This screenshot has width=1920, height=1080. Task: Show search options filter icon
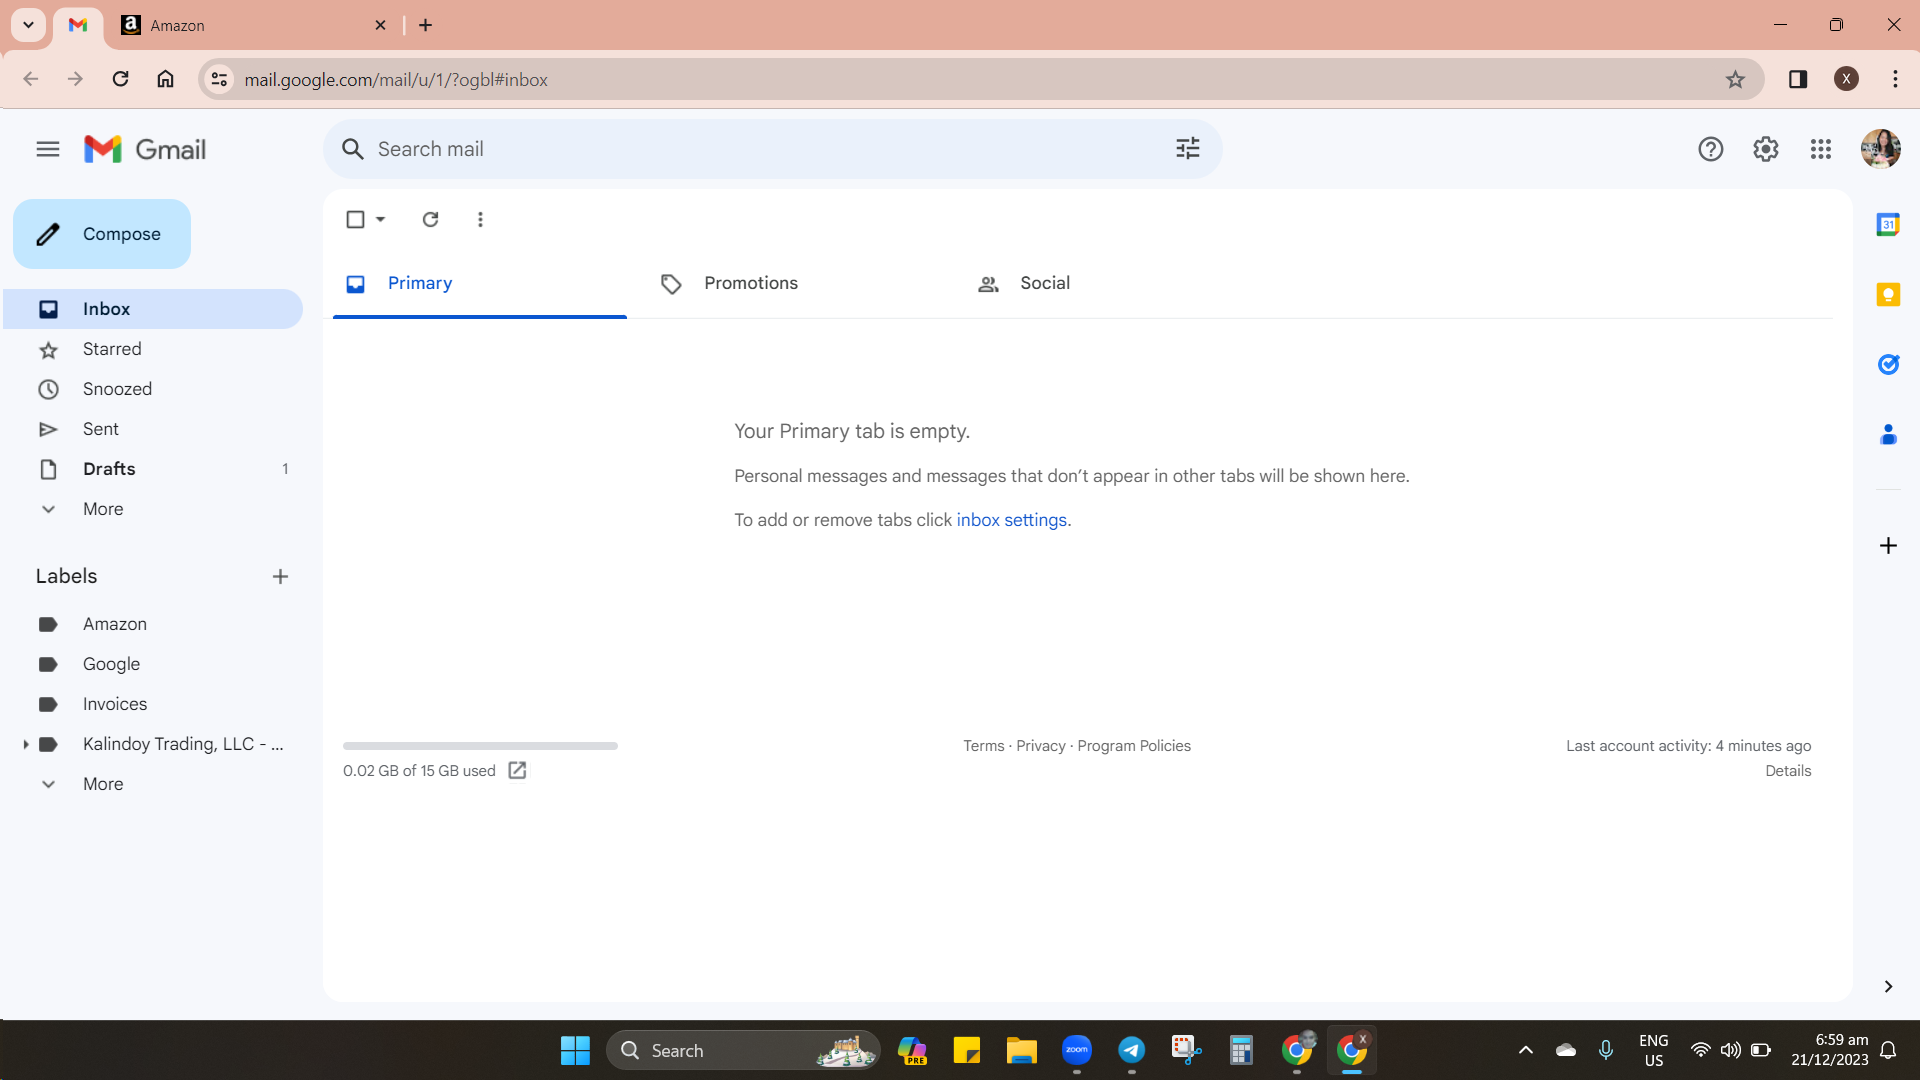click(1187, 149)
